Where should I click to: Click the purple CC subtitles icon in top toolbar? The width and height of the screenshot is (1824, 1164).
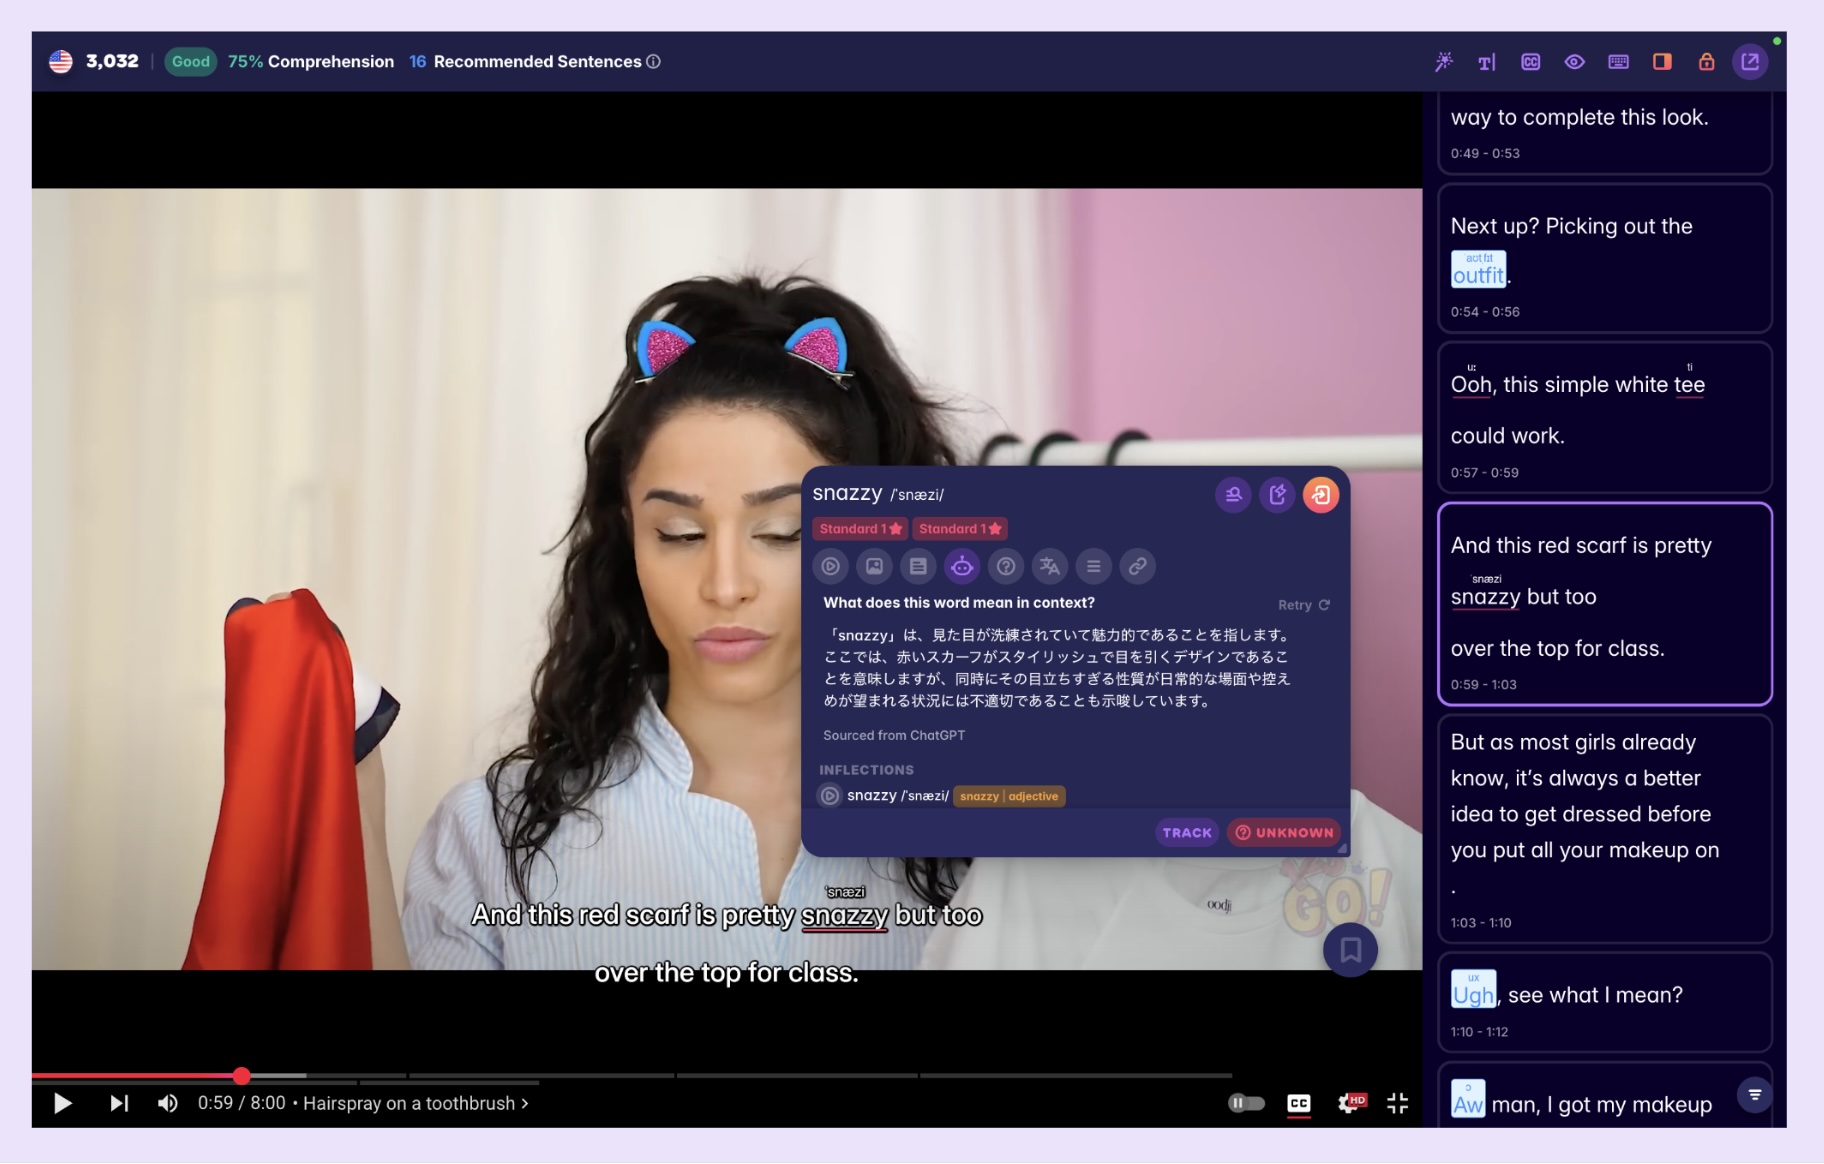pos(1531,62)
